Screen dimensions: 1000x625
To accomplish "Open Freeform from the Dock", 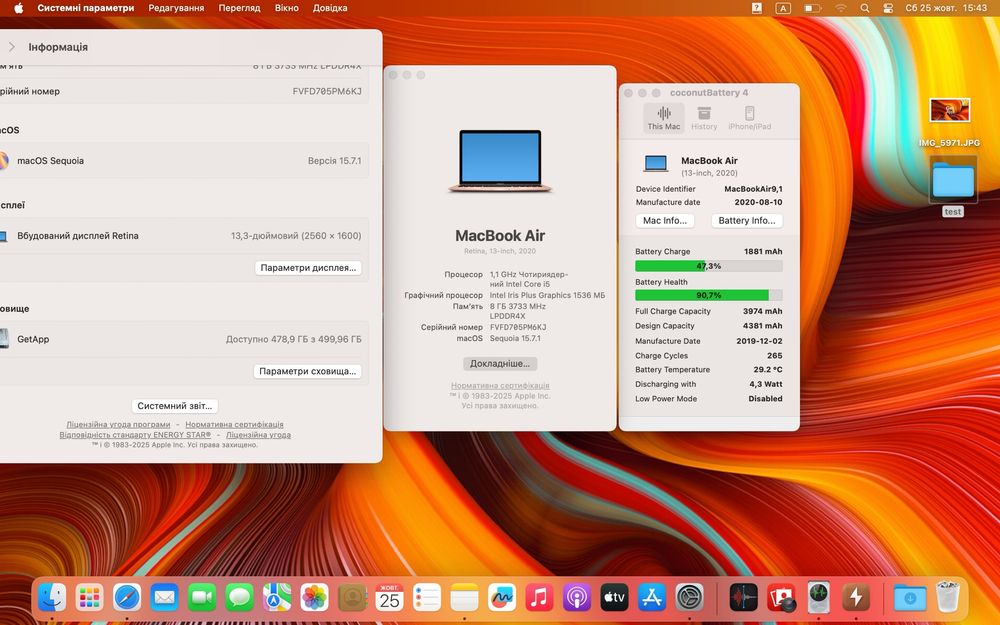I will pyautogui.click(x=502, y=598).
